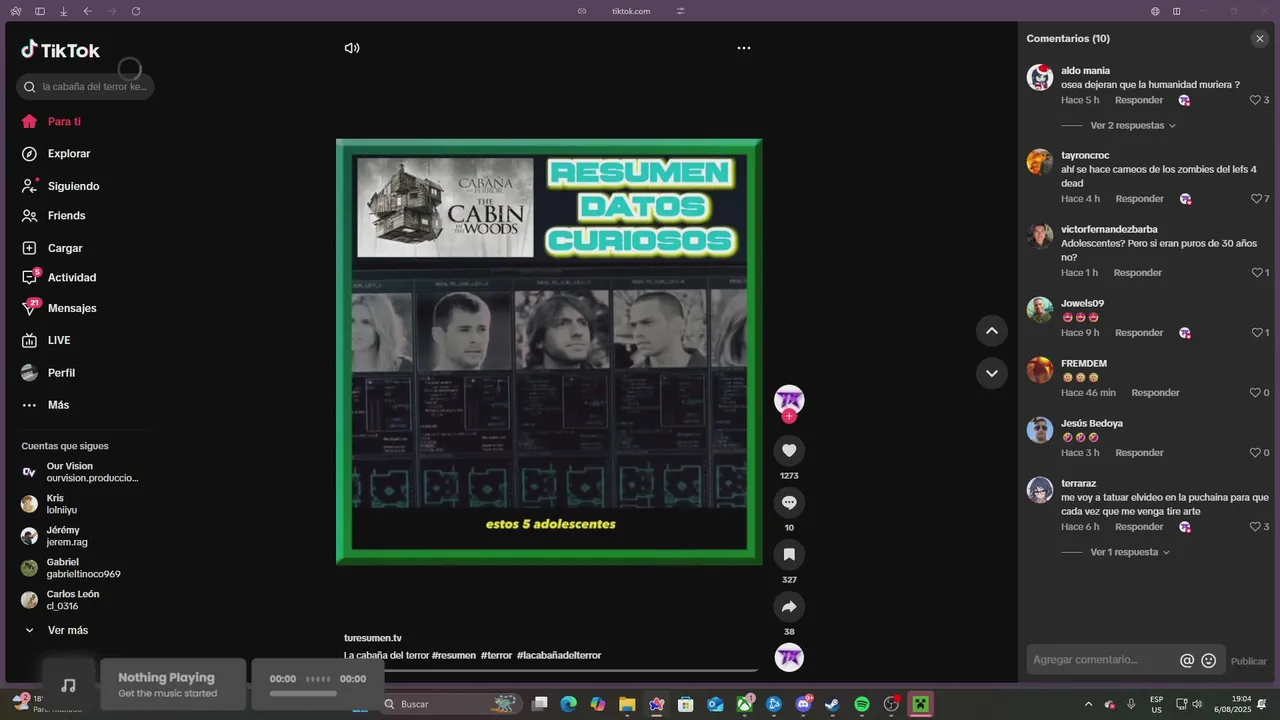Open the turesumen.tv username under the video
This screenshot has width=1280, height=720.
pos(372,638)
